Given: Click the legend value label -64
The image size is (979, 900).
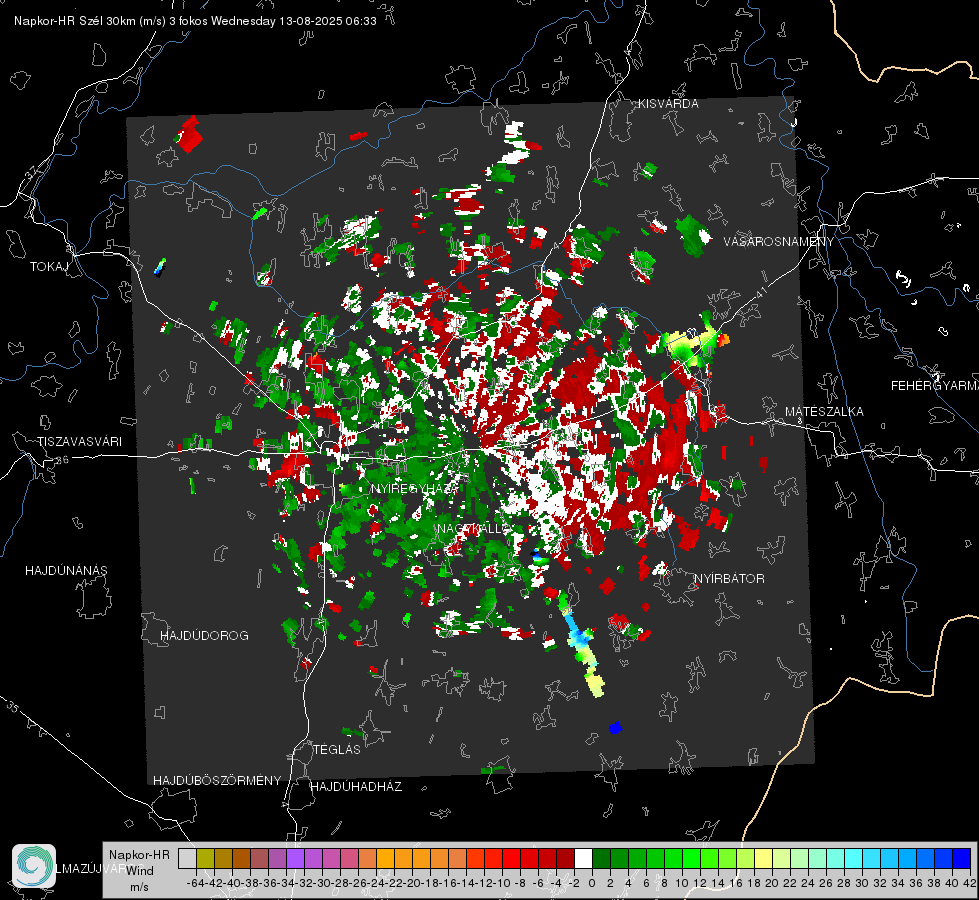Looking at the screenshot, I should point(195,883).
